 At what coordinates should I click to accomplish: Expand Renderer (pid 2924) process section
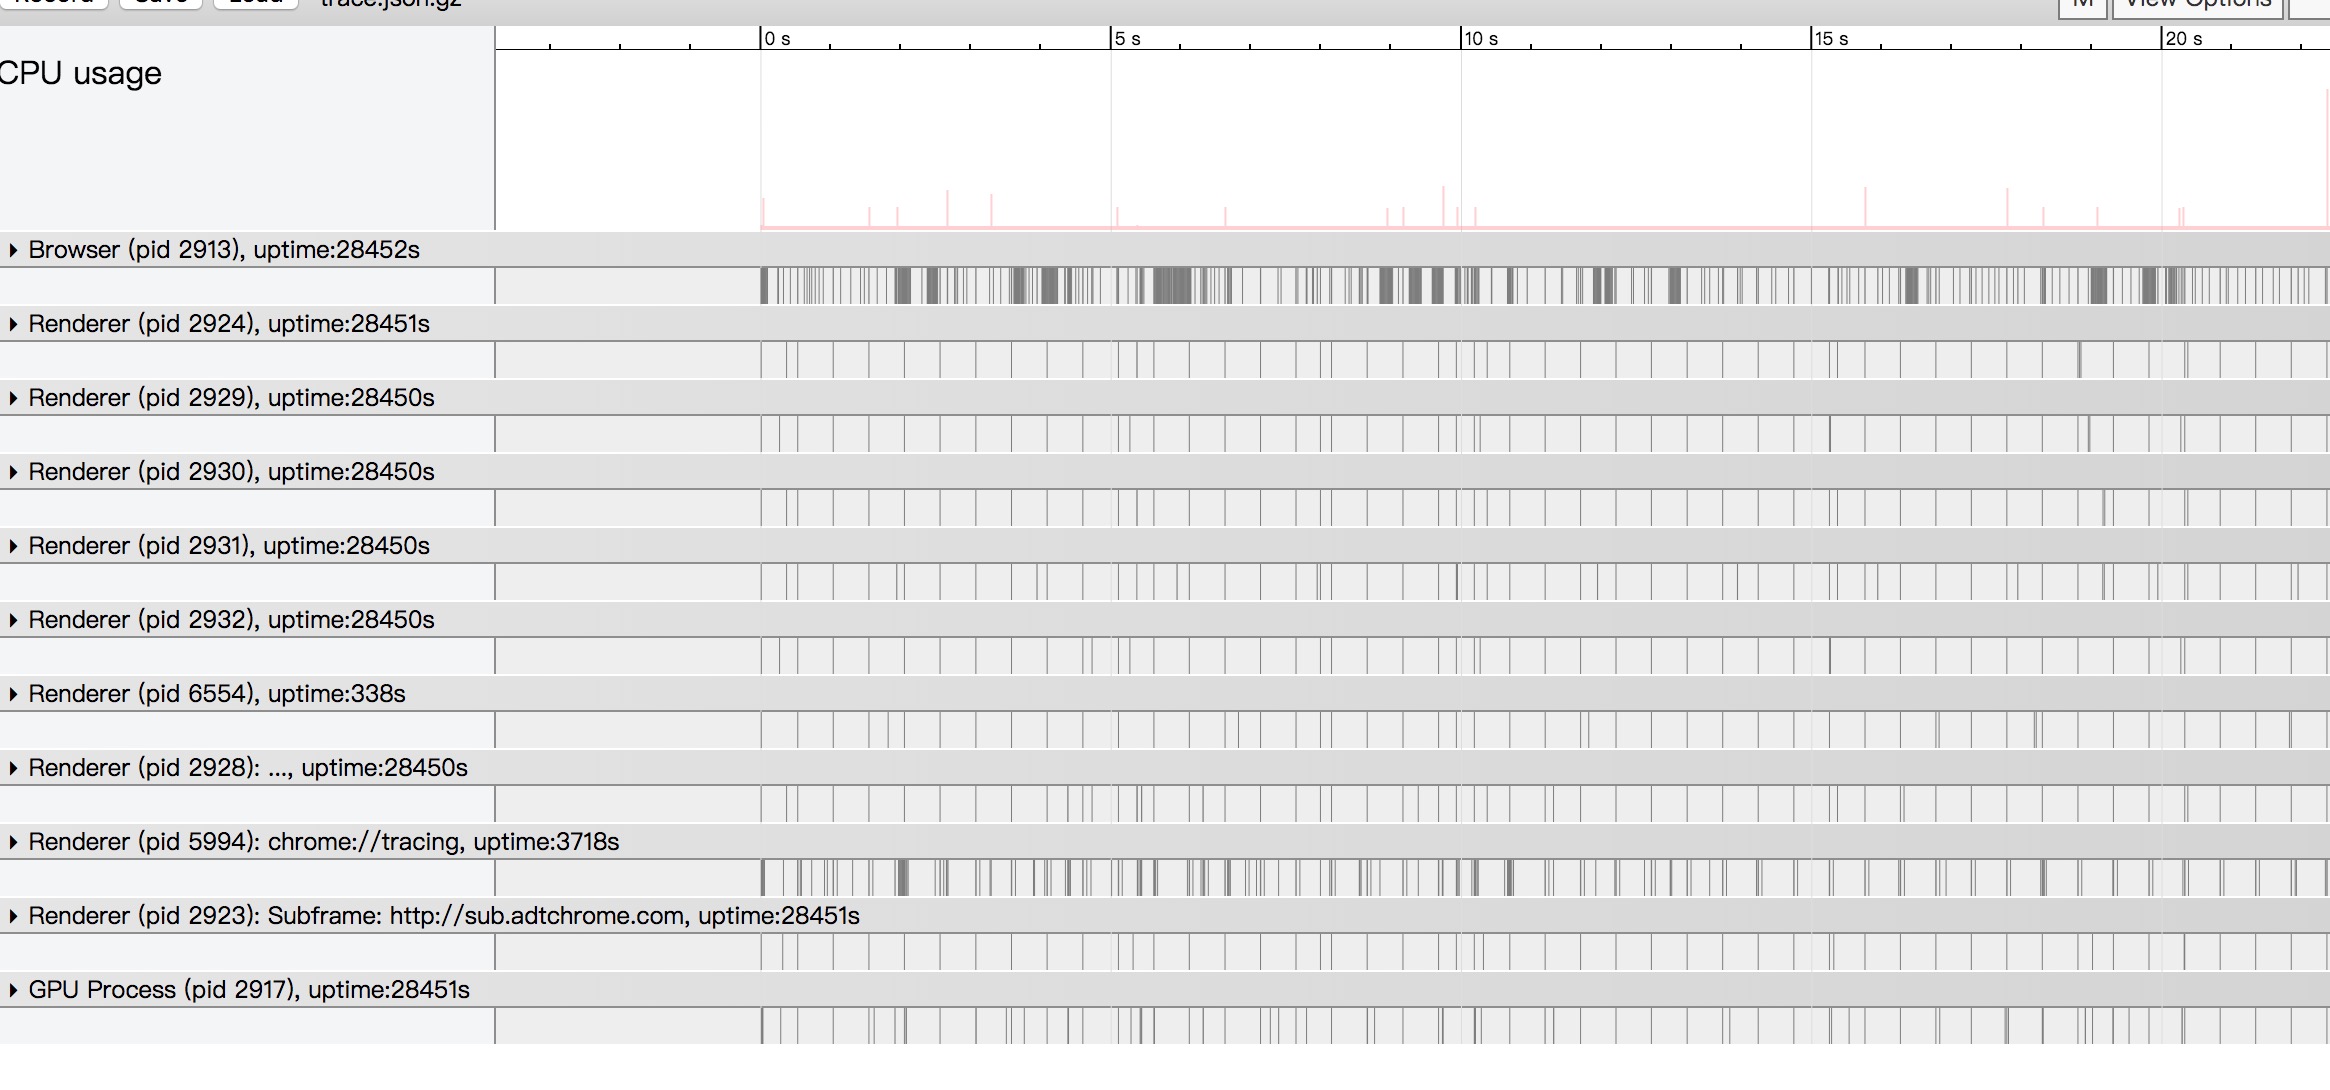13,324
